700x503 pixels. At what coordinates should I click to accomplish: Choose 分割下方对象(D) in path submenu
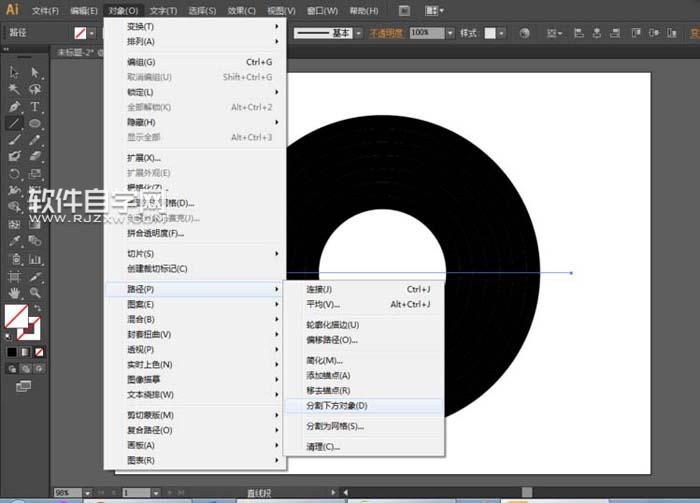(364, 406)
